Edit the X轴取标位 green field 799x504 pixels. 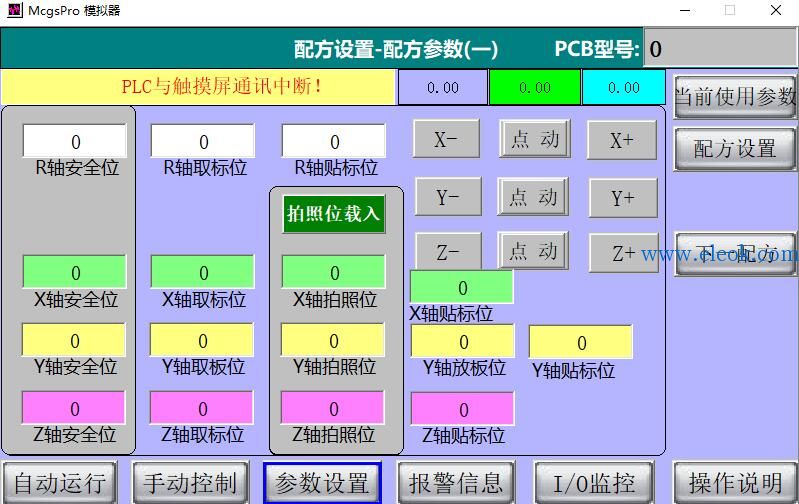click(x=203, y=272)
